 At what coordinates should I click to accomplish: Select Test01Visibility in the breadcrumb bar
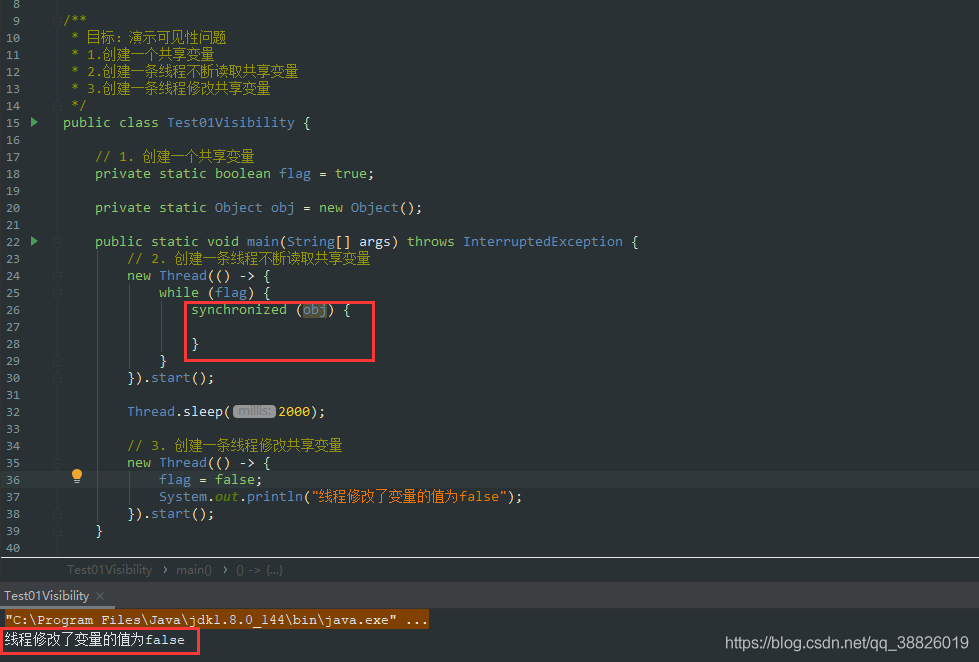(109, 570)
